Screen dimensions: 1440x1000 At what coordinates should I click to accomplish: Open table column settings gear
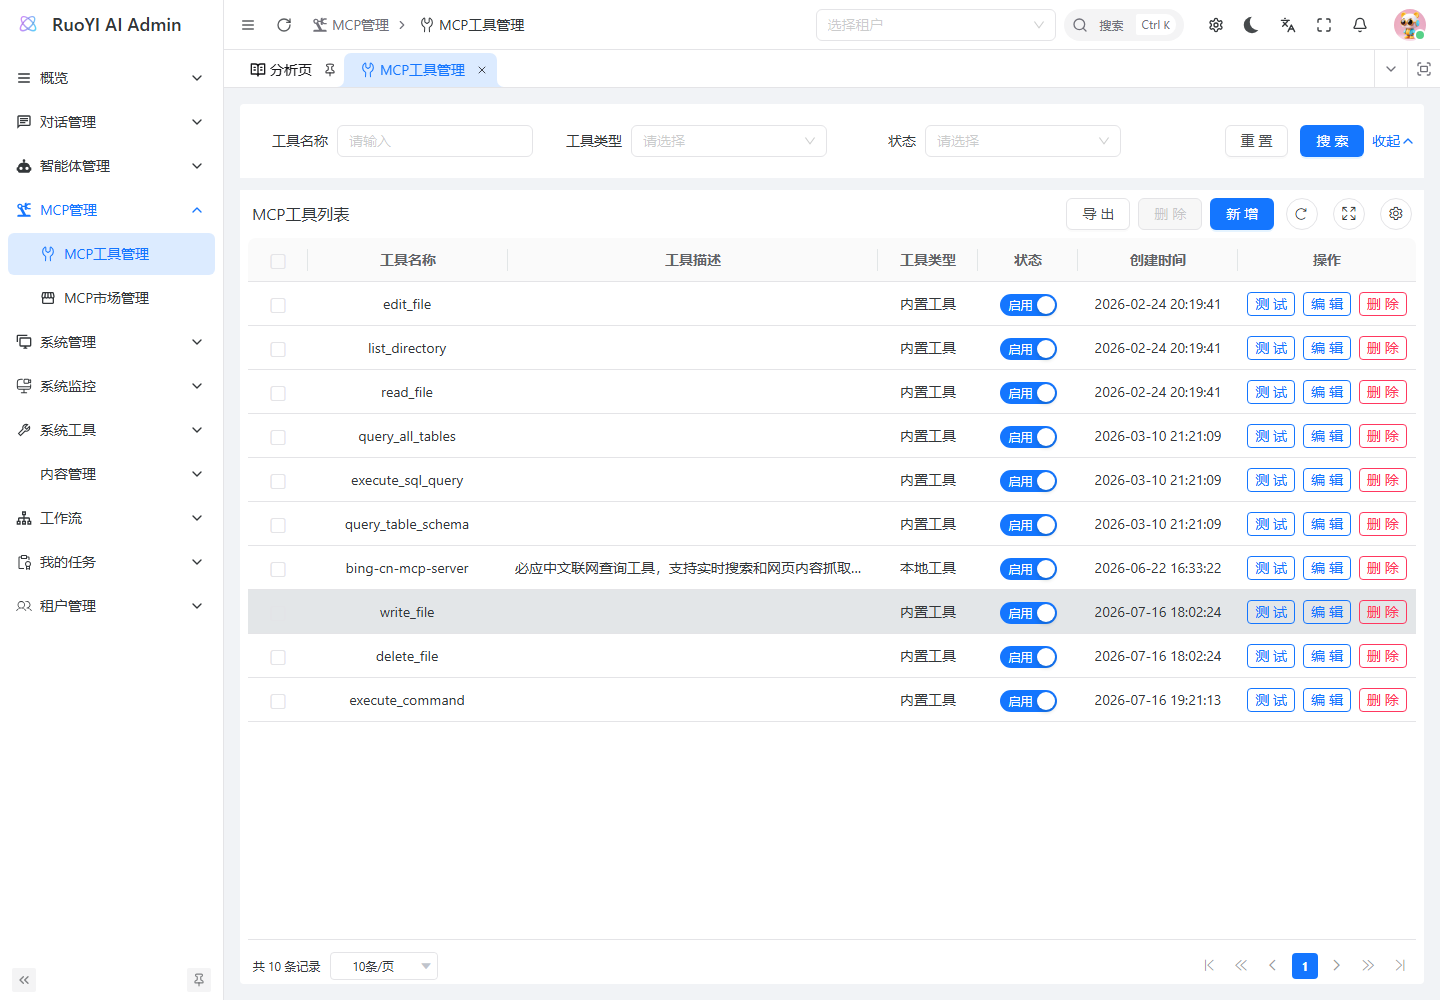1396,214
